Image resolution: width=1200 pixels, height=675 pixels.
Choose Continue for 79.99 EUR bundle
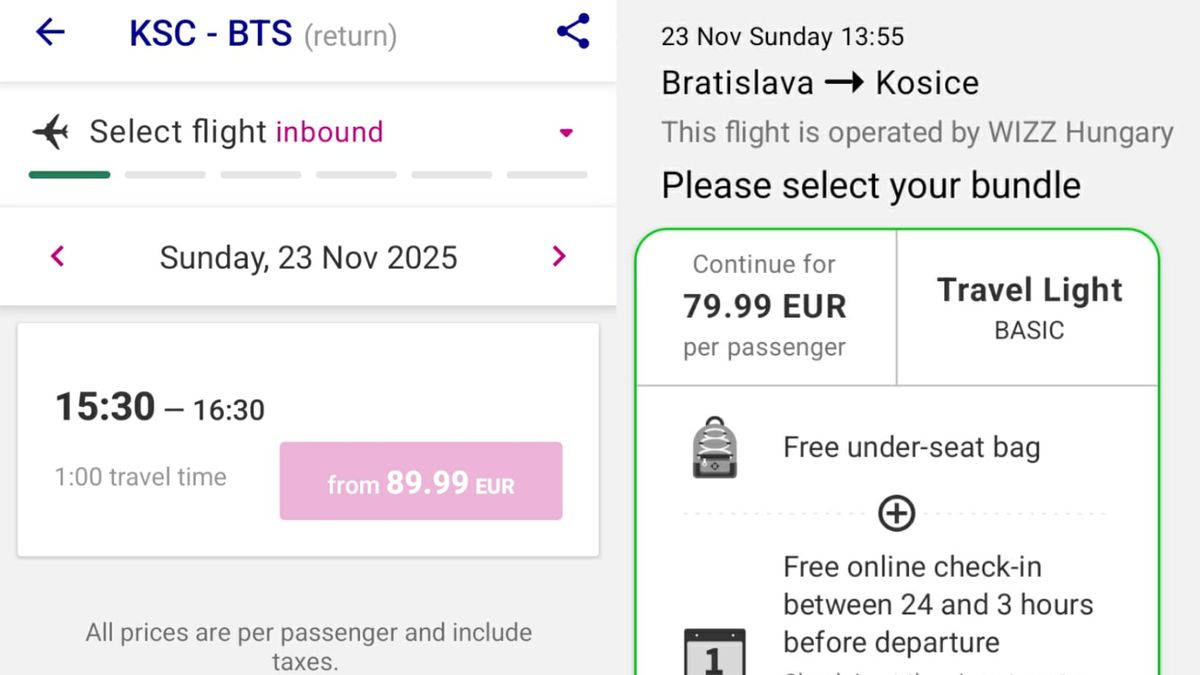click(765, 306)
